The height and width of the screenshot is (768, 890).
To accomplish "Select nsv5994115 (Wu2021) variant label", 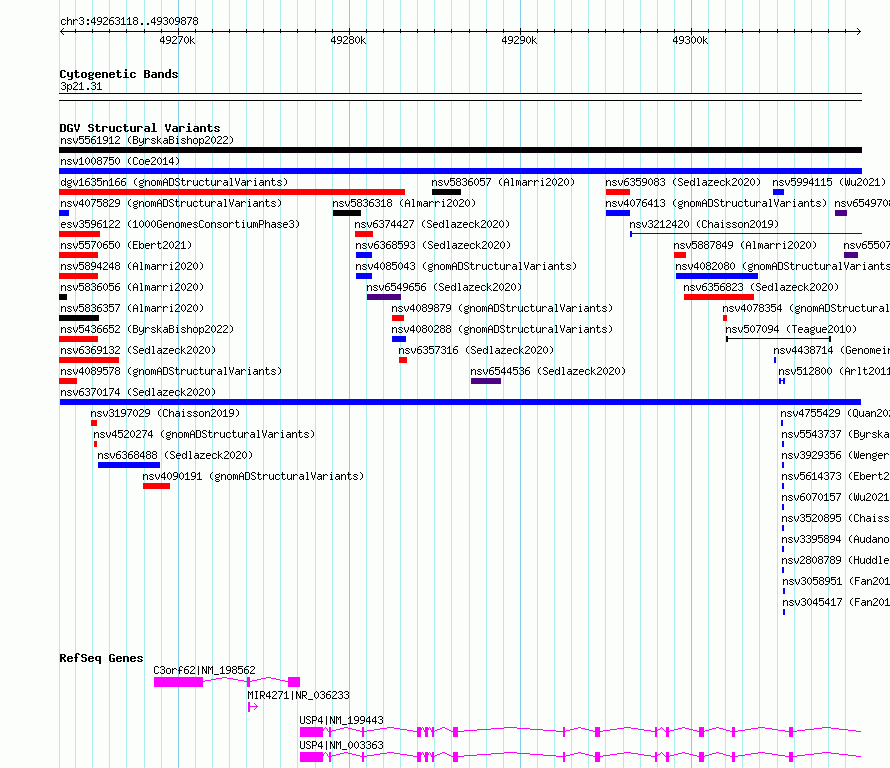I will (x=829, y=182).
